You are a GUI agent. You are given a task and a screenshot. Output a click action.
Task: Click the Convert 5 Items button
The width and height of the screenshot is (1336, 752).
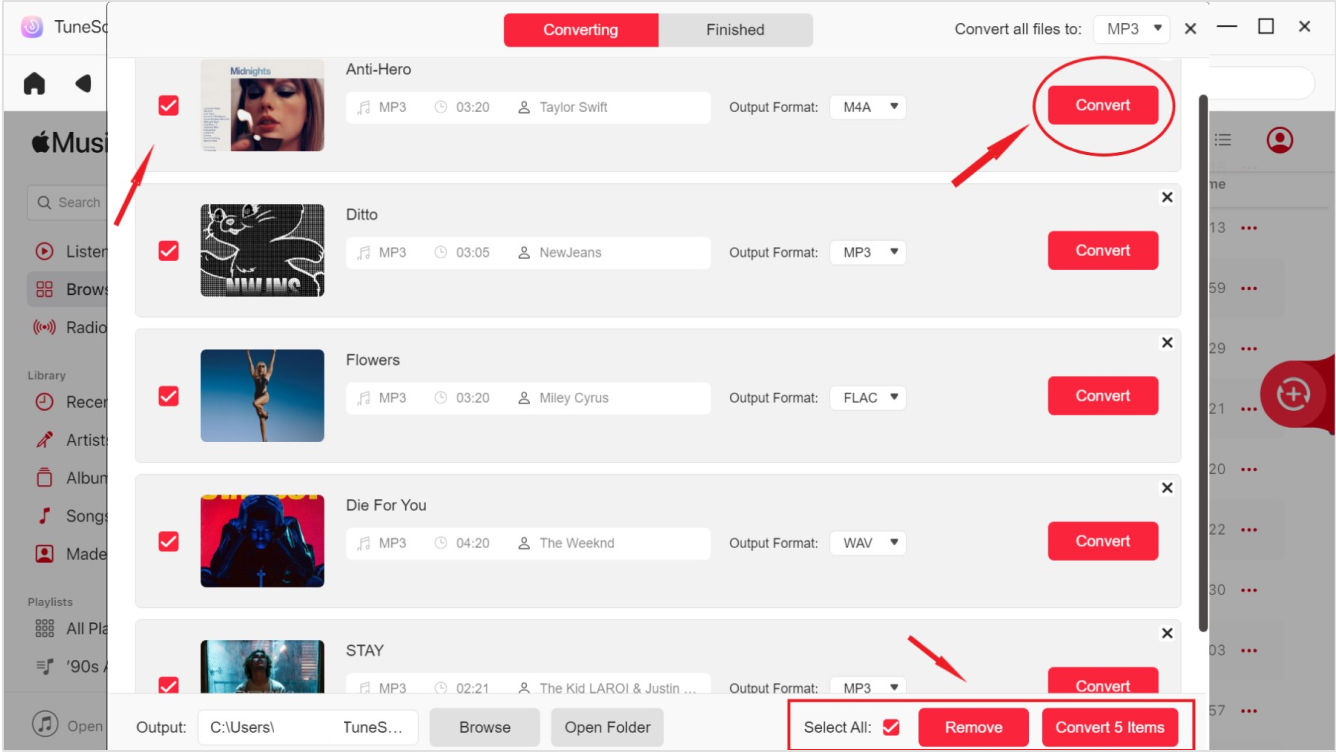pos(1110,727)
